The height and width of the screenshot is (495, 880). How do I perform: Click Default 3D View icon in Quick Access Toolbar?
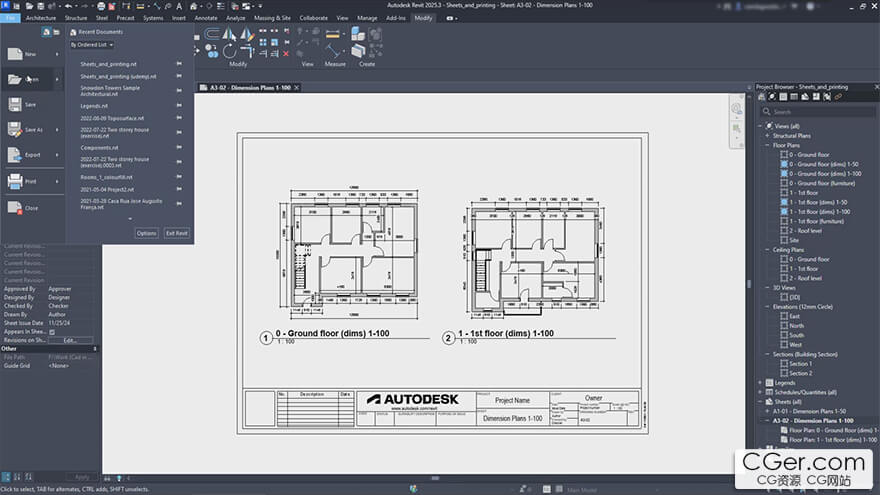(194, 6)
